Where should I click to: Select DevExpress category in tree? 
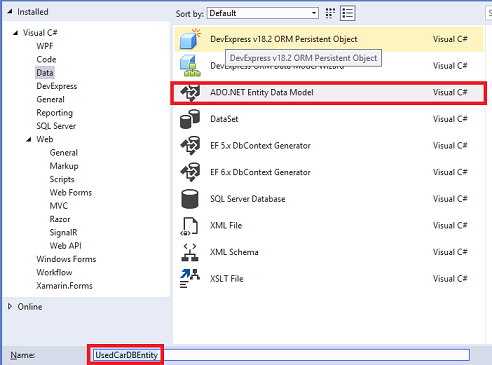coord(57,86)
